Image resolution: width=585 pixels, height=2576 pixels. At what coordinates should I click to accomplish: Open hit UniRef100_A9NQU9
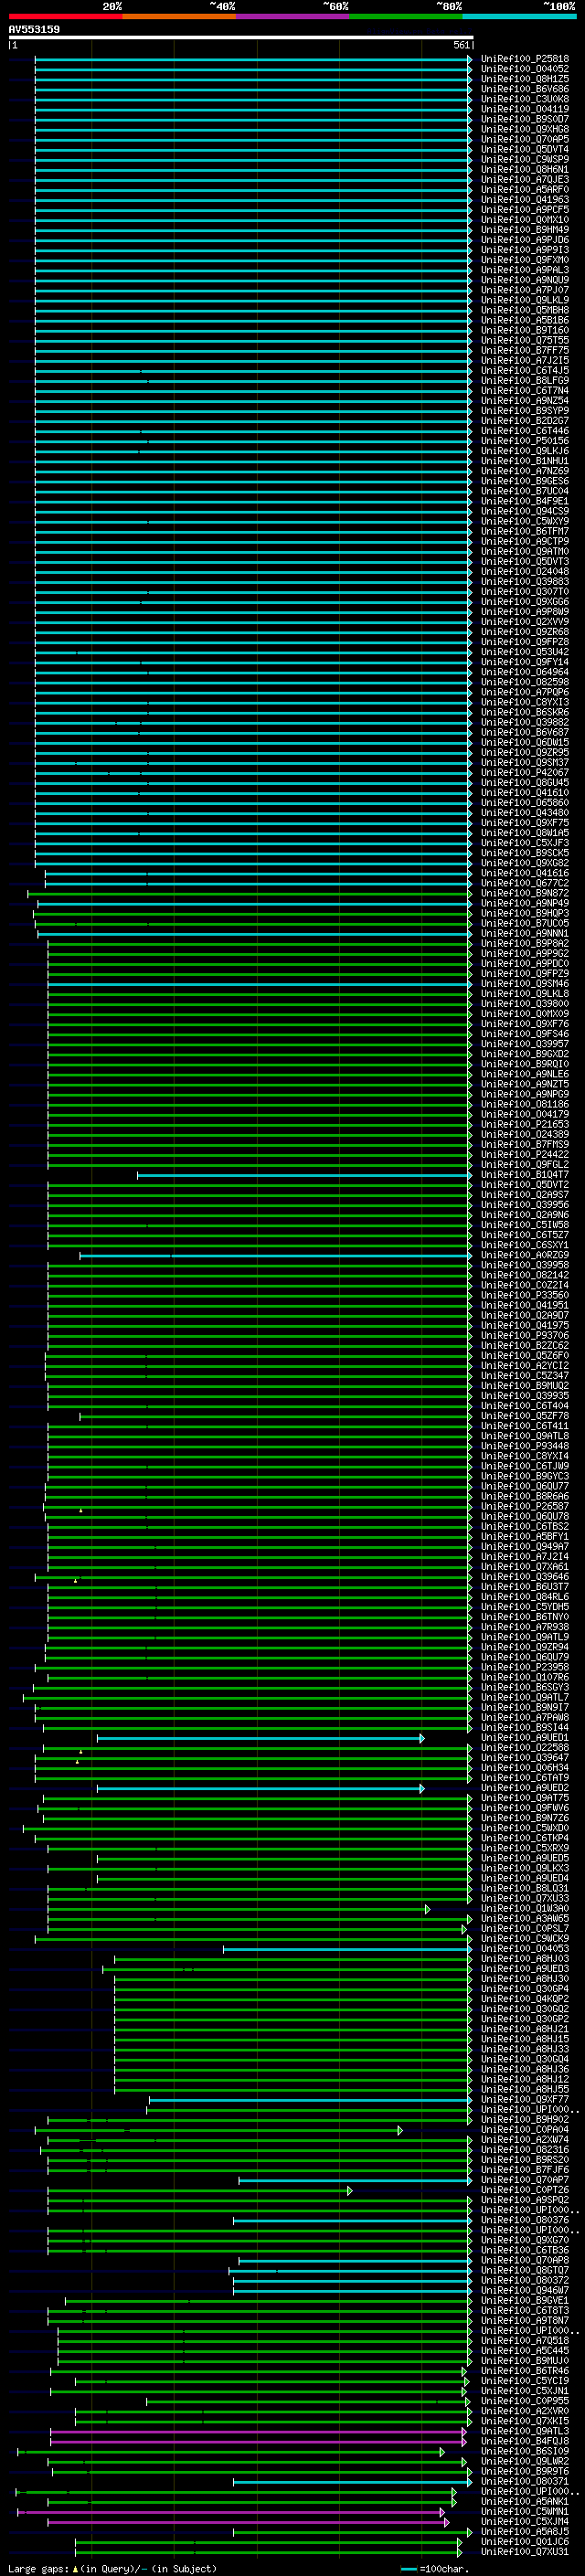(525, 280)
